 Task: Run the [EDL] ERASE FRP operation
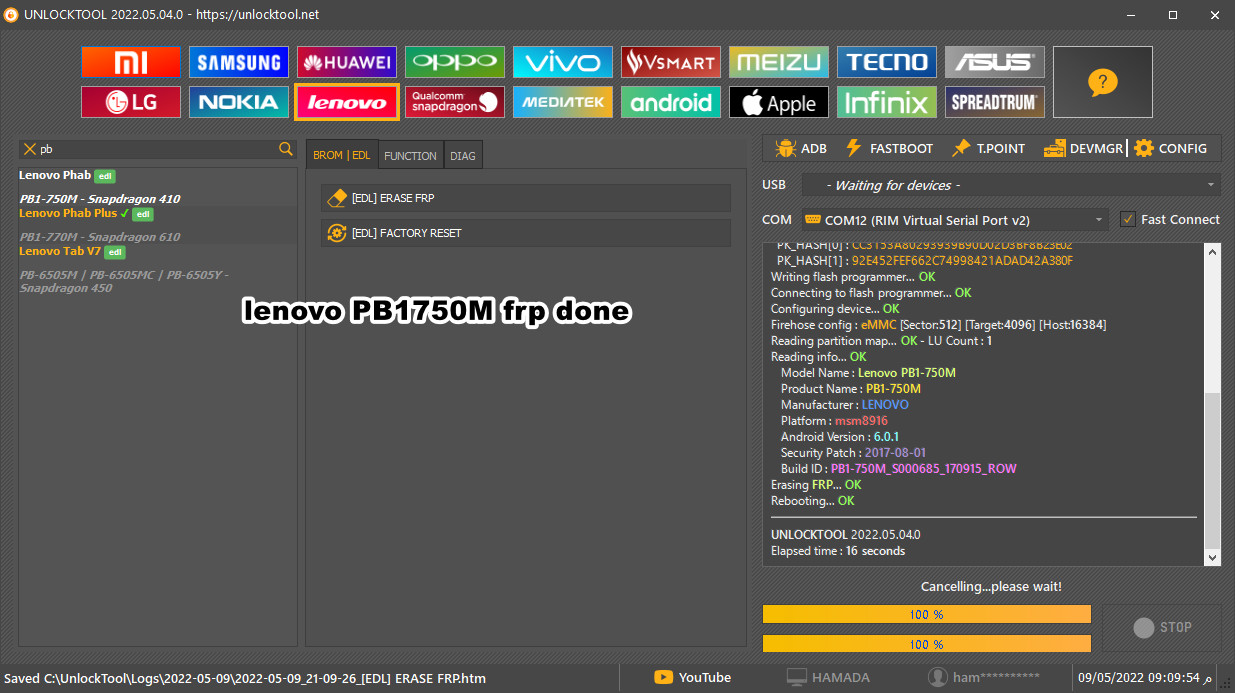point(526,198)
